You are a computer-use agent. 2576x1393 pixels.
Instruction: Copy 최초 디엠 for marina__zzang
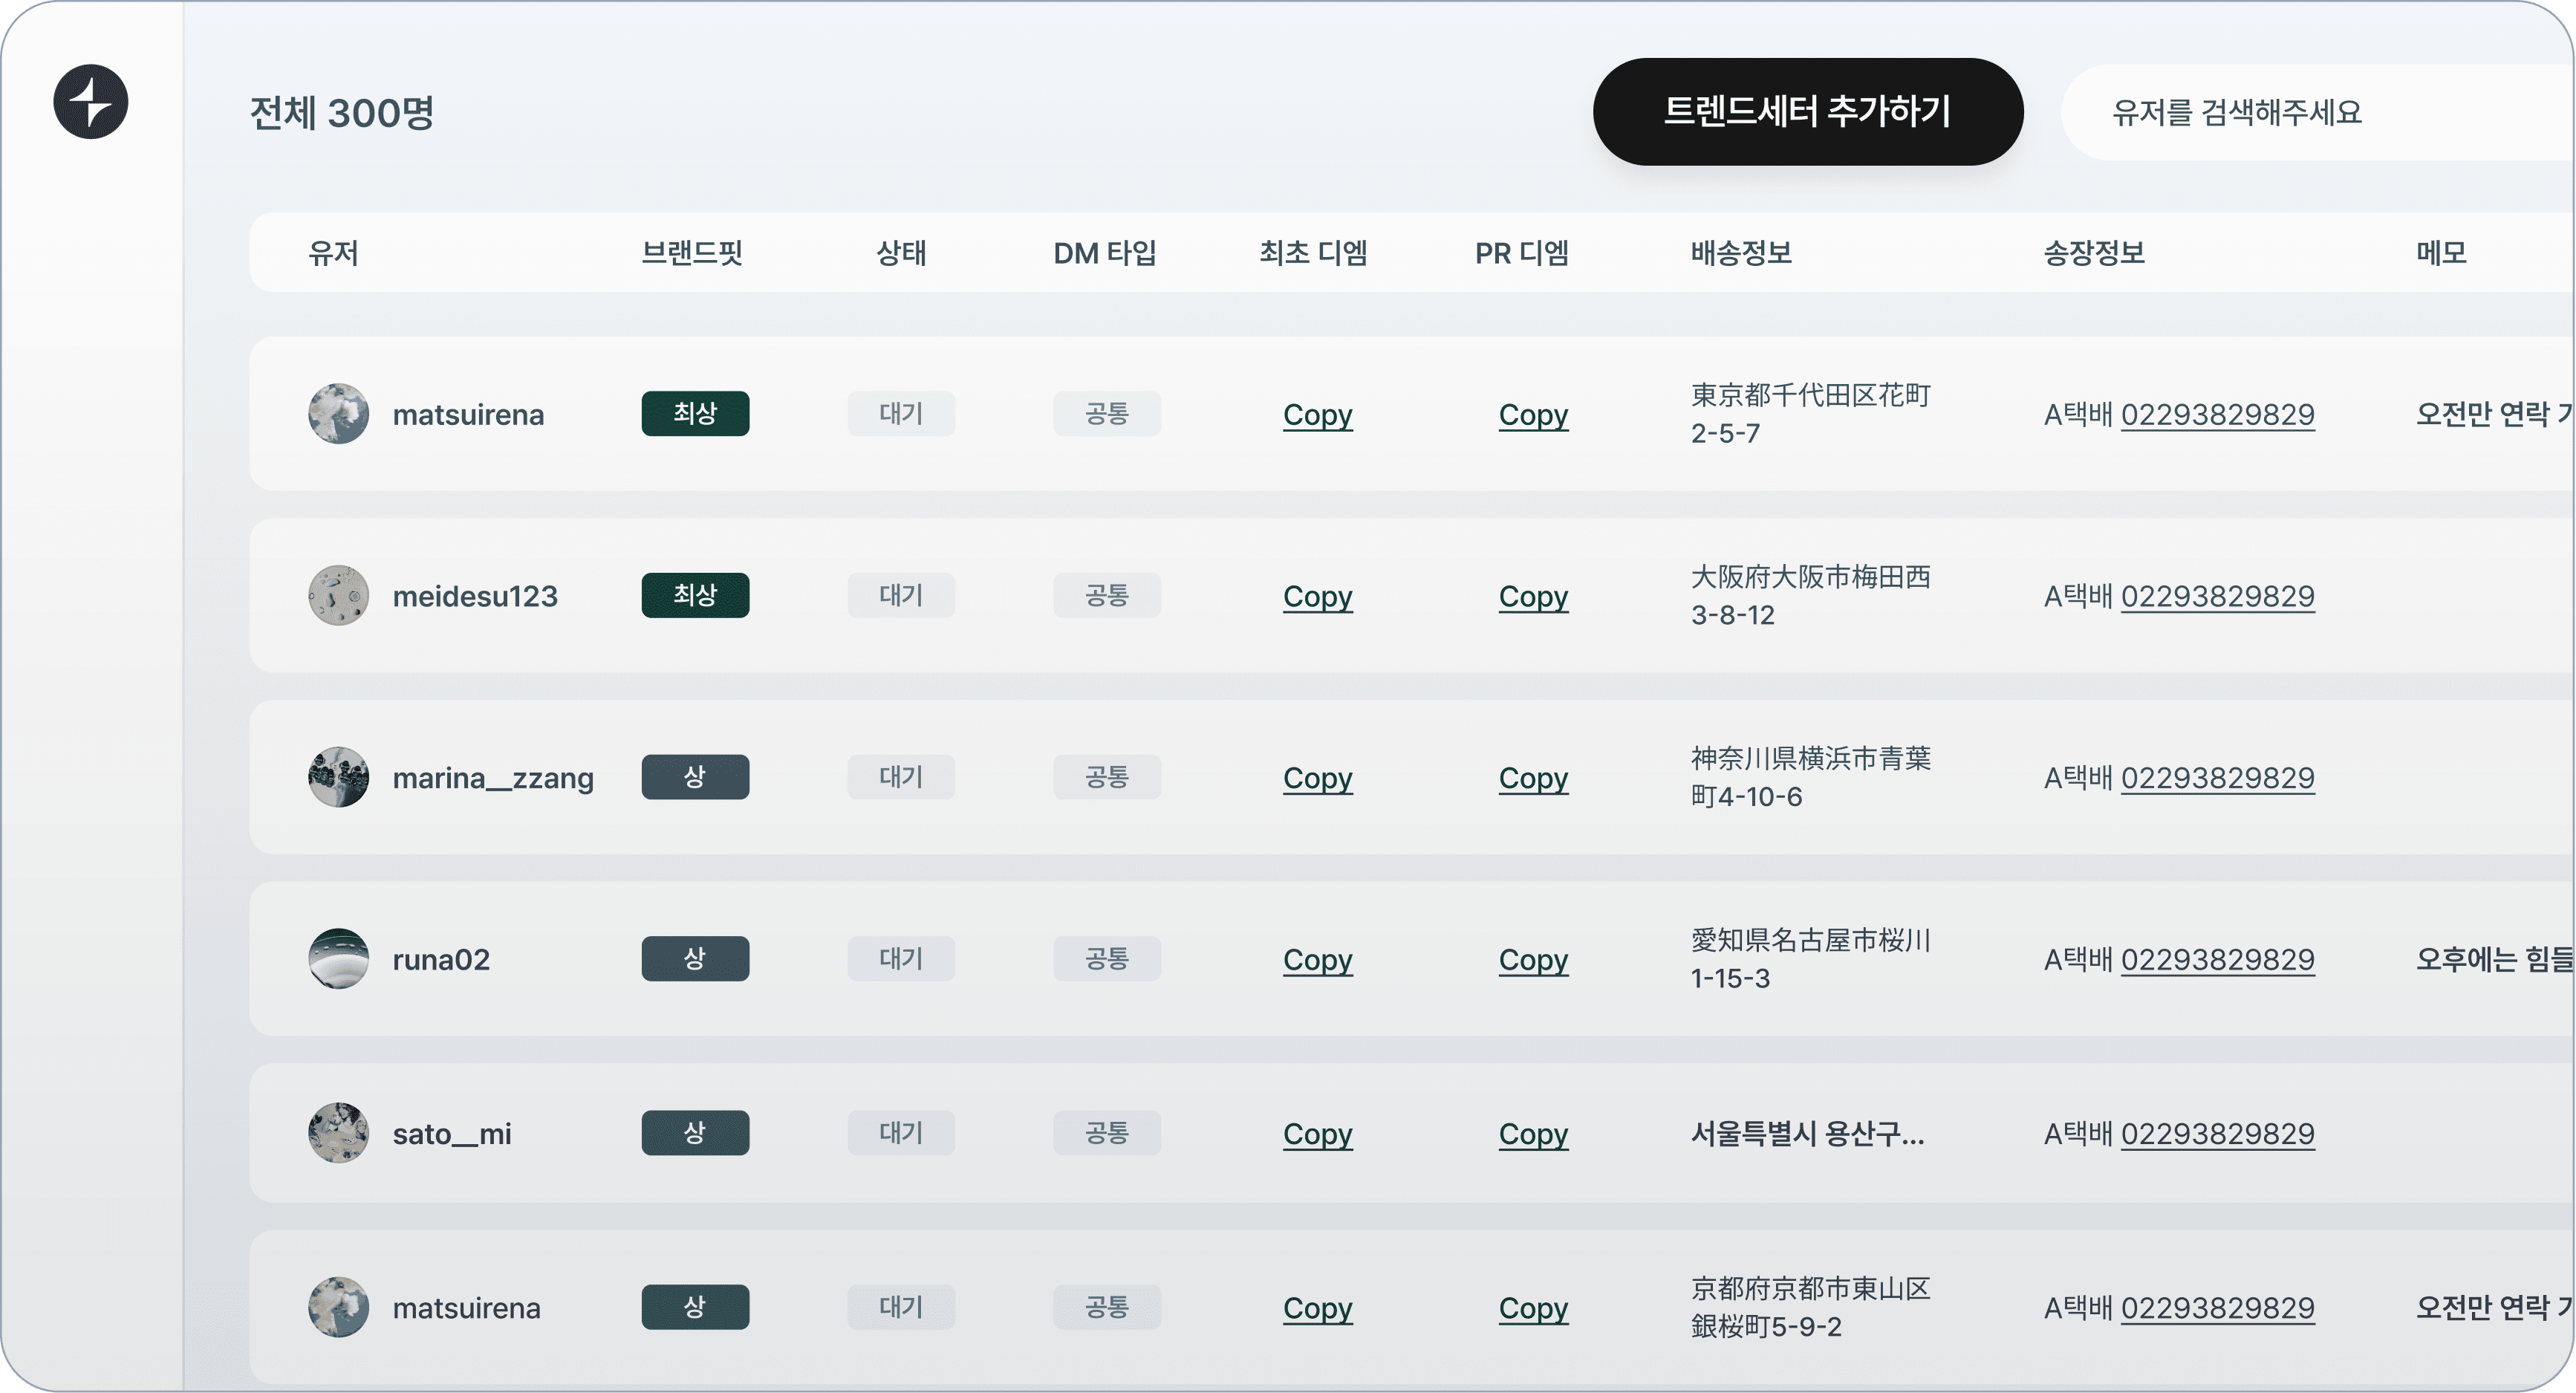[1318, 779]
